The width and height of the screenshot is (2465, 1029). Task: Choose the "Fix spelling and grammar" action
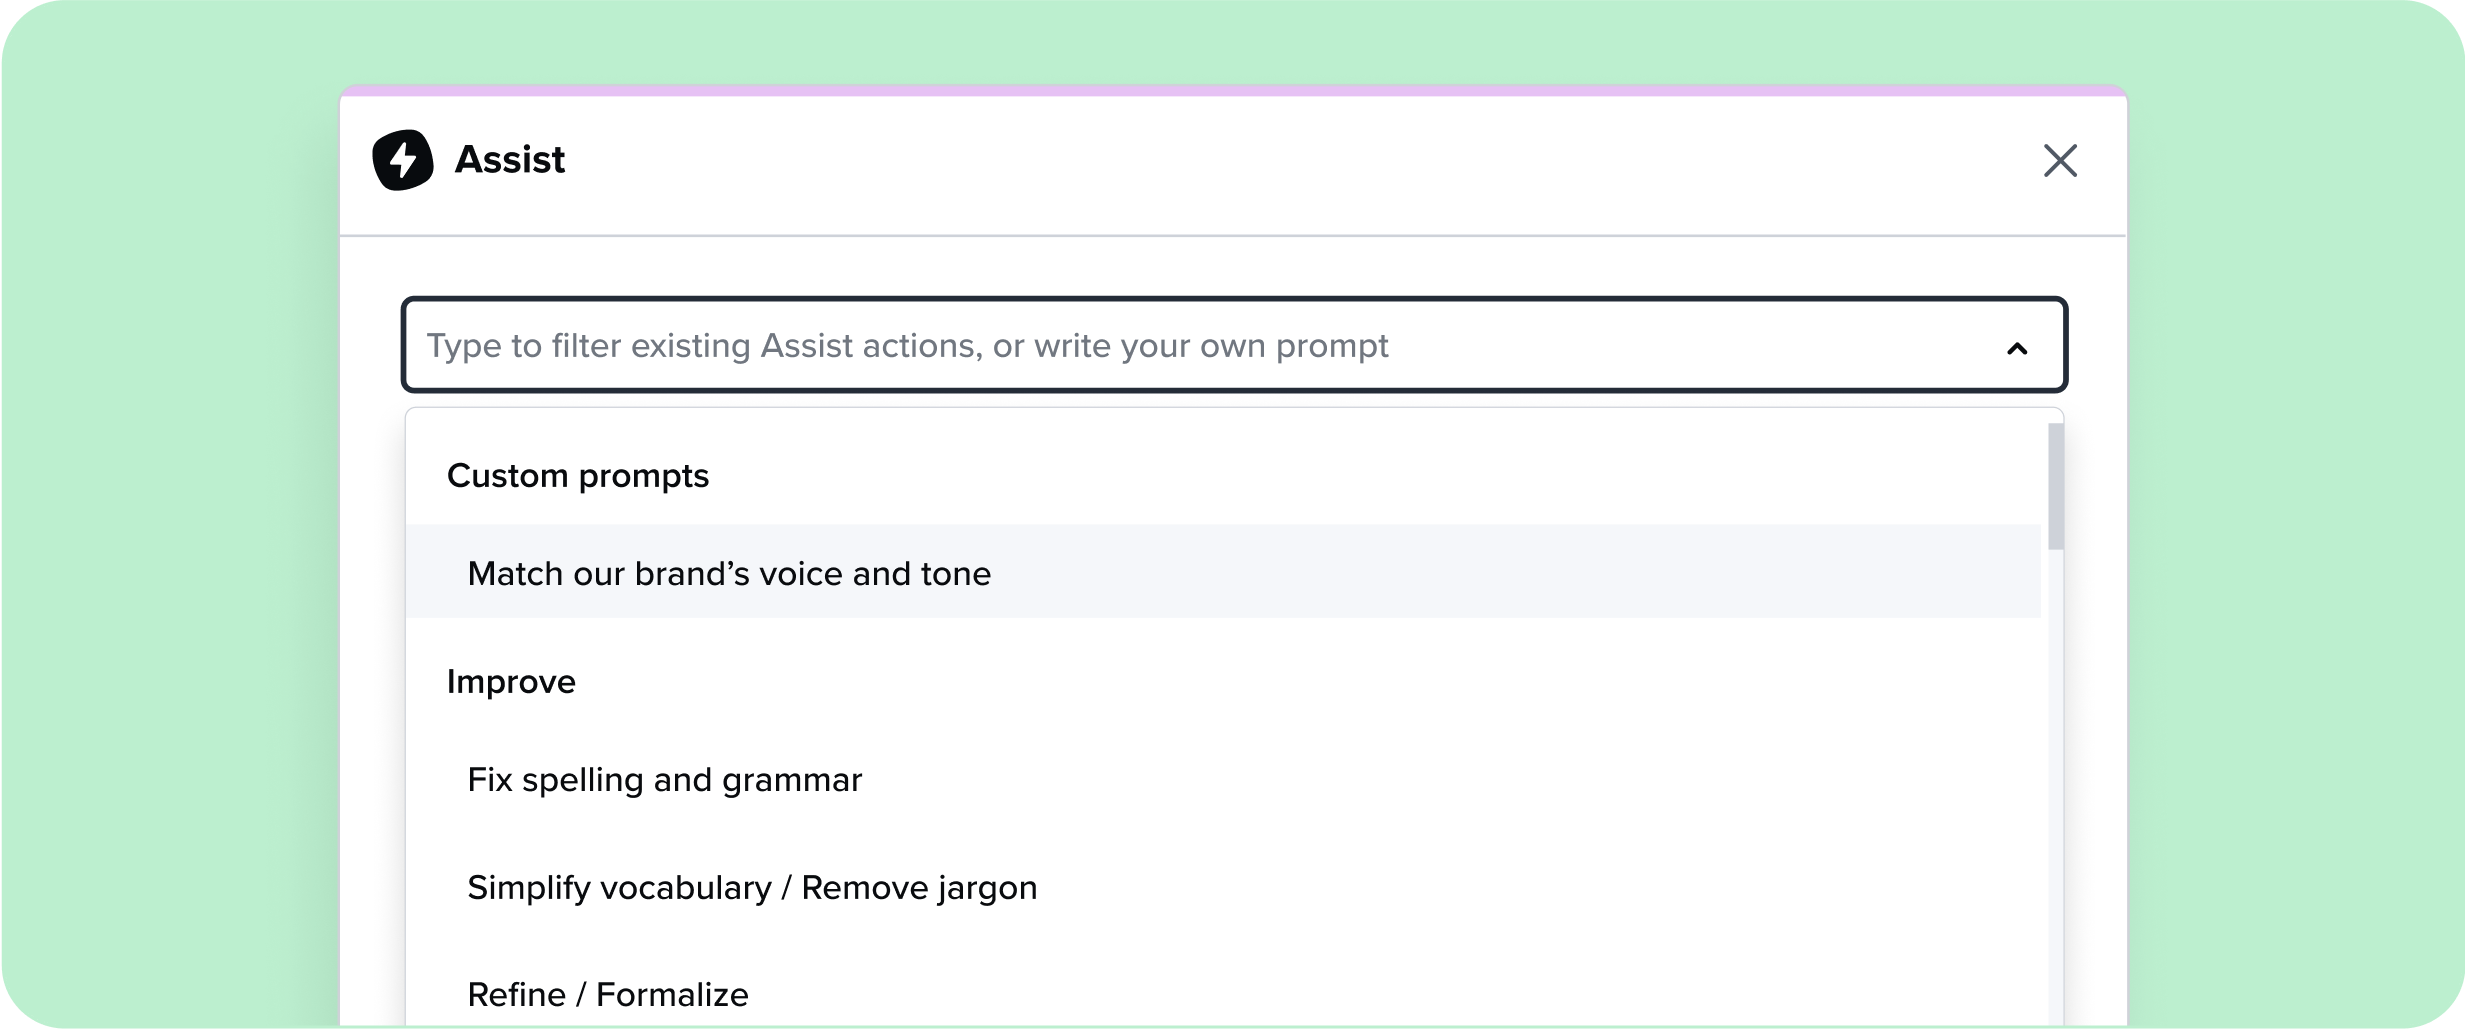664,780
